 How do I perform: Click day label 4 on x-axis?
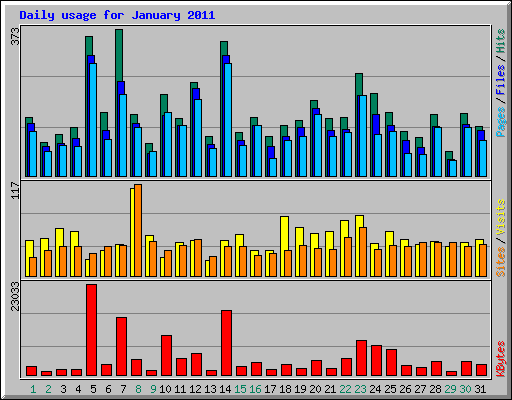(78, 389)
